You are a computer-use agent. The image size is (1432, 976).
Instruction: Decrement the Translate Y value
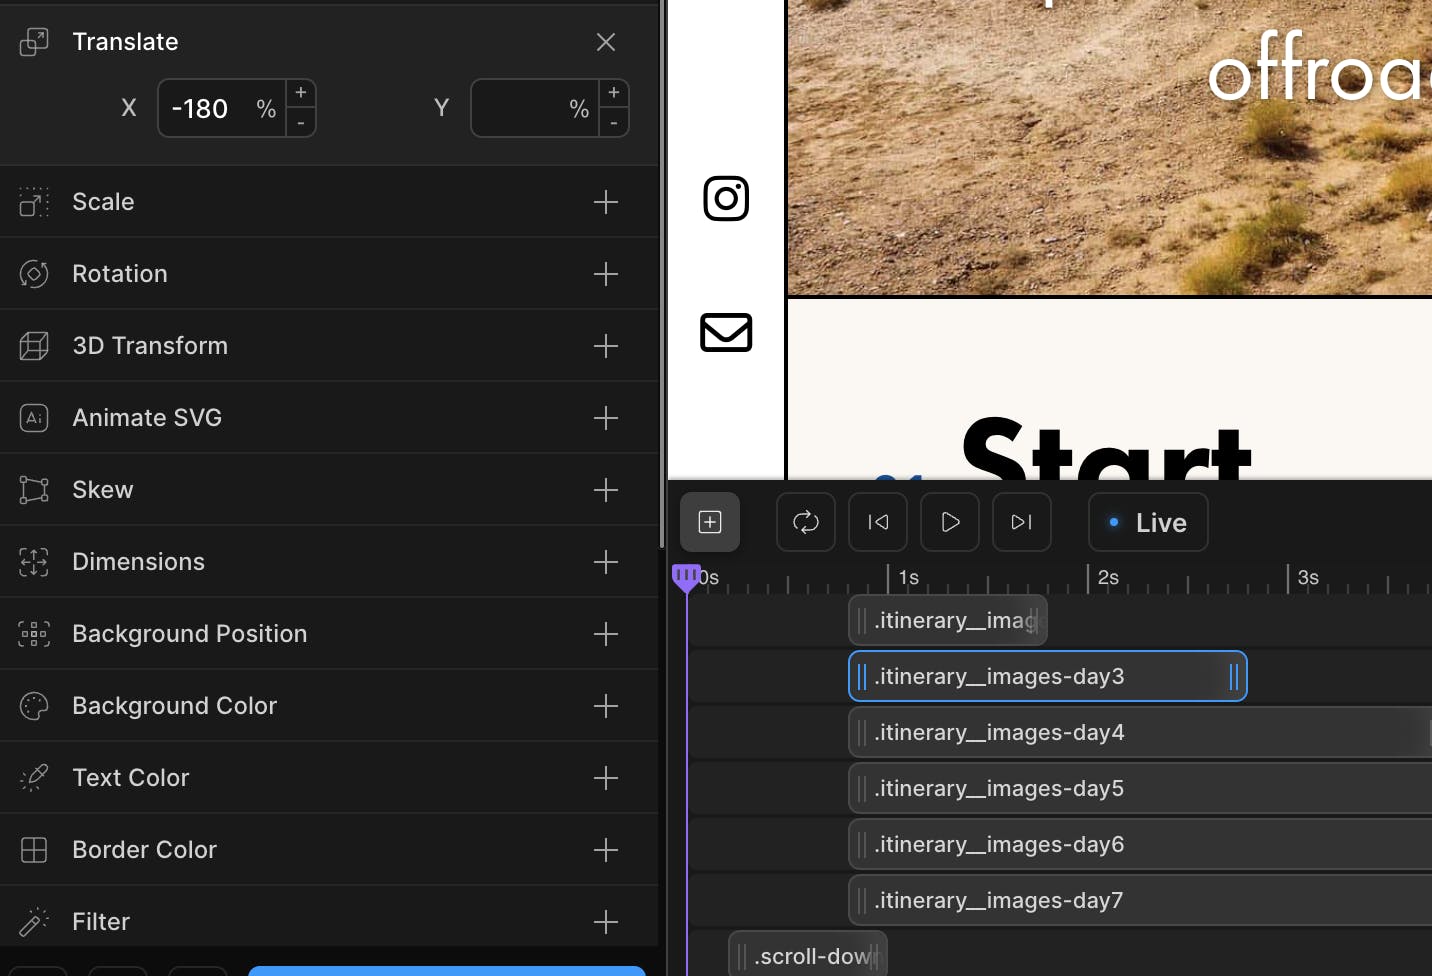pyautogui.click(x=614, y=123)
